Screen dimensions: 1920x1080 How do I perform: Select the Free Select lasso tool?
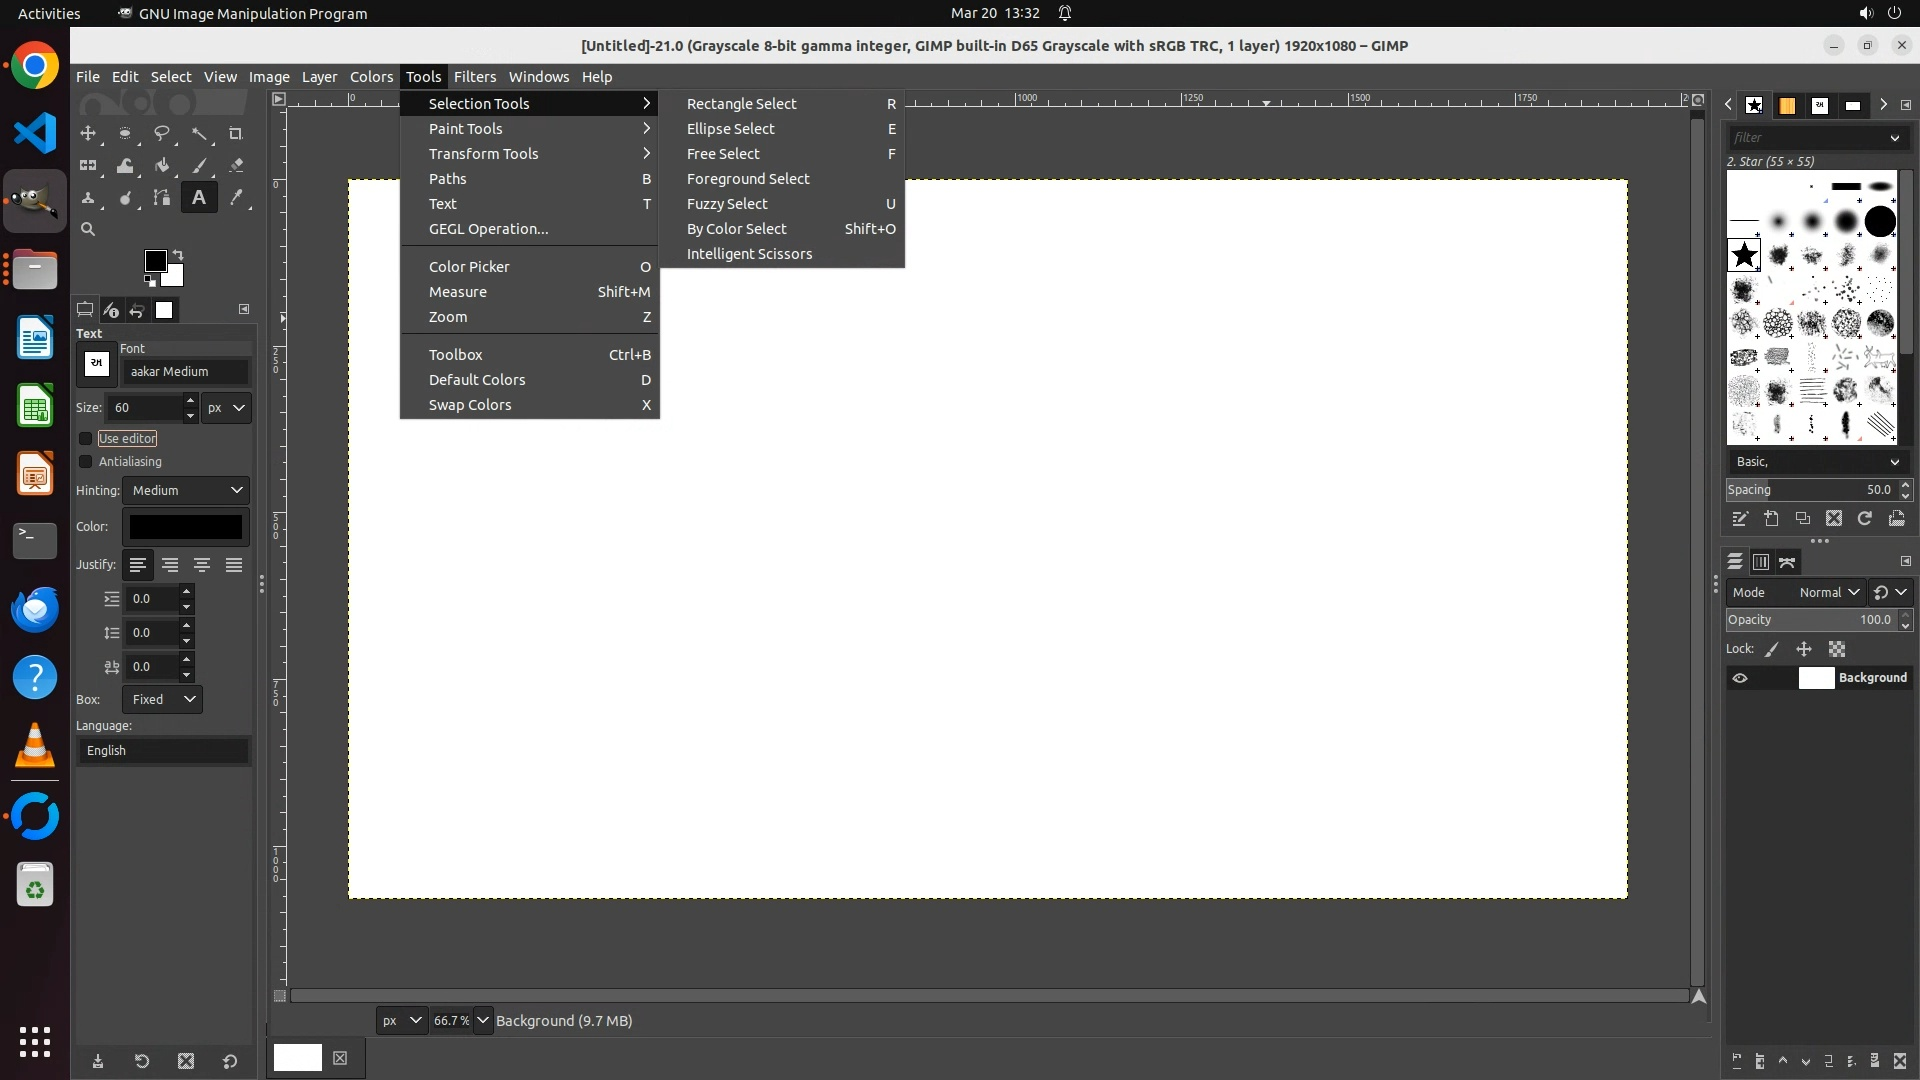tap(162, 133)
